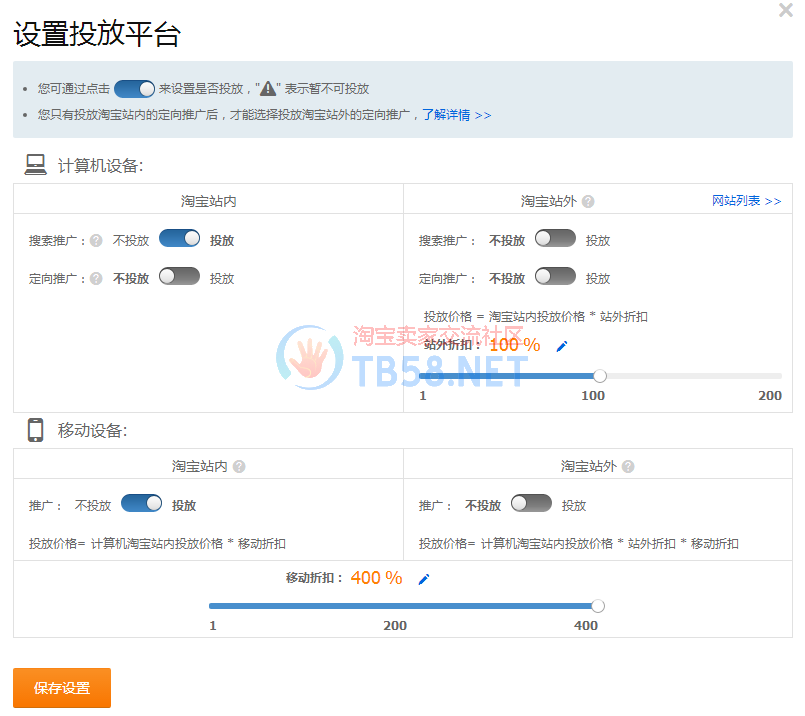
Task: Open the 网站列表 link
Action: click(x=746, y=201)
